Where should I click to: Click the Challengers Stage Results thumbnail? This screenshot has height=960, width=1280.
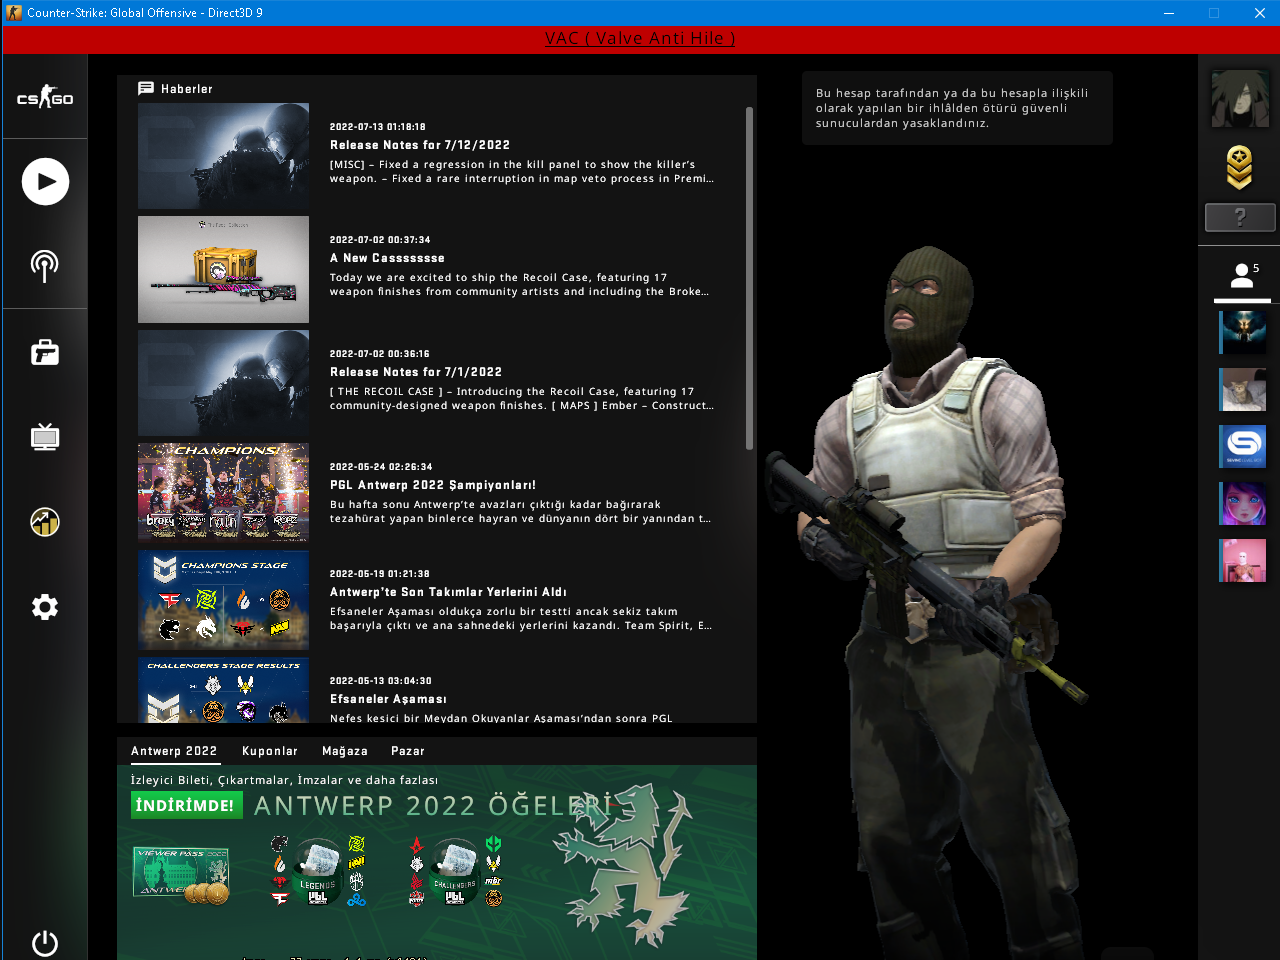[223, 690]
